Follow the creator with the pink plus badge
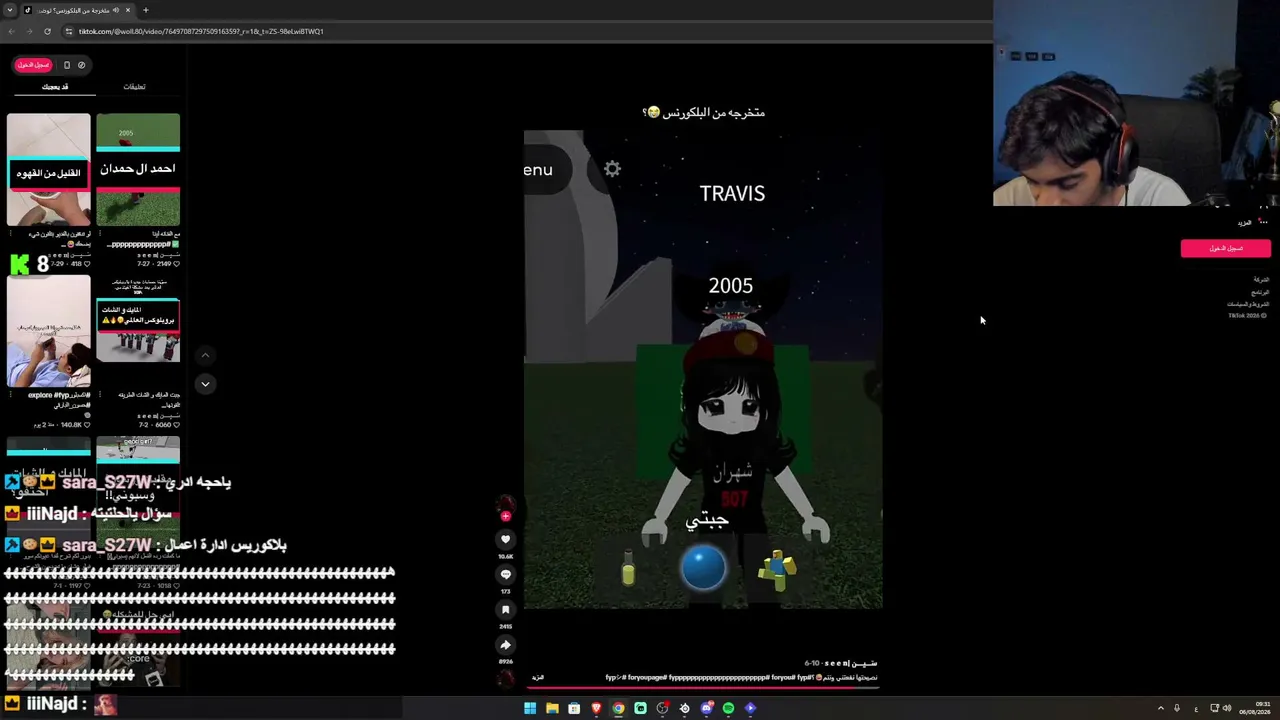Viewport: 1280px width, 720px height. coord(505,516)
